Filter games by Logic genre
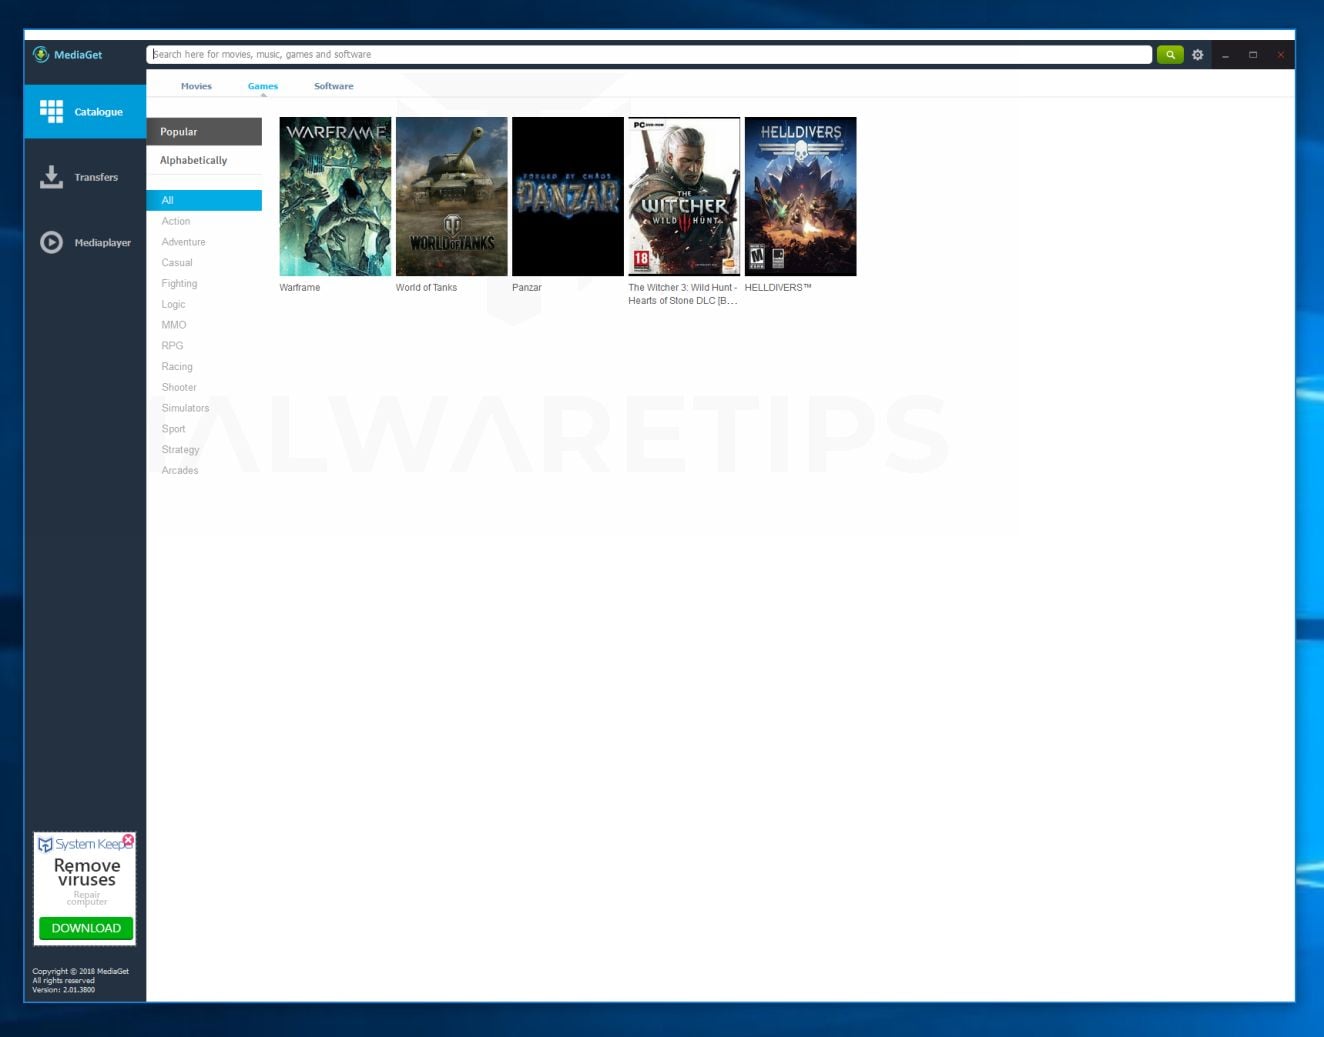 click(174, 304)
